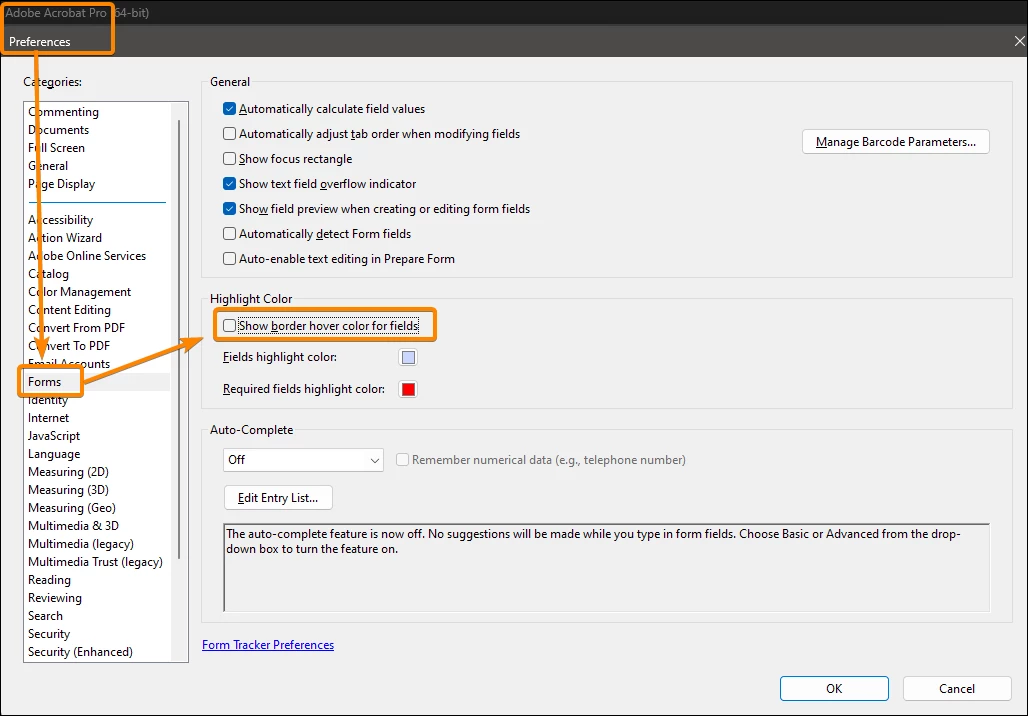Screen dimensions: 1028x716
Task: Check Show focus rectangle option
Action: (x=229, y=159)
